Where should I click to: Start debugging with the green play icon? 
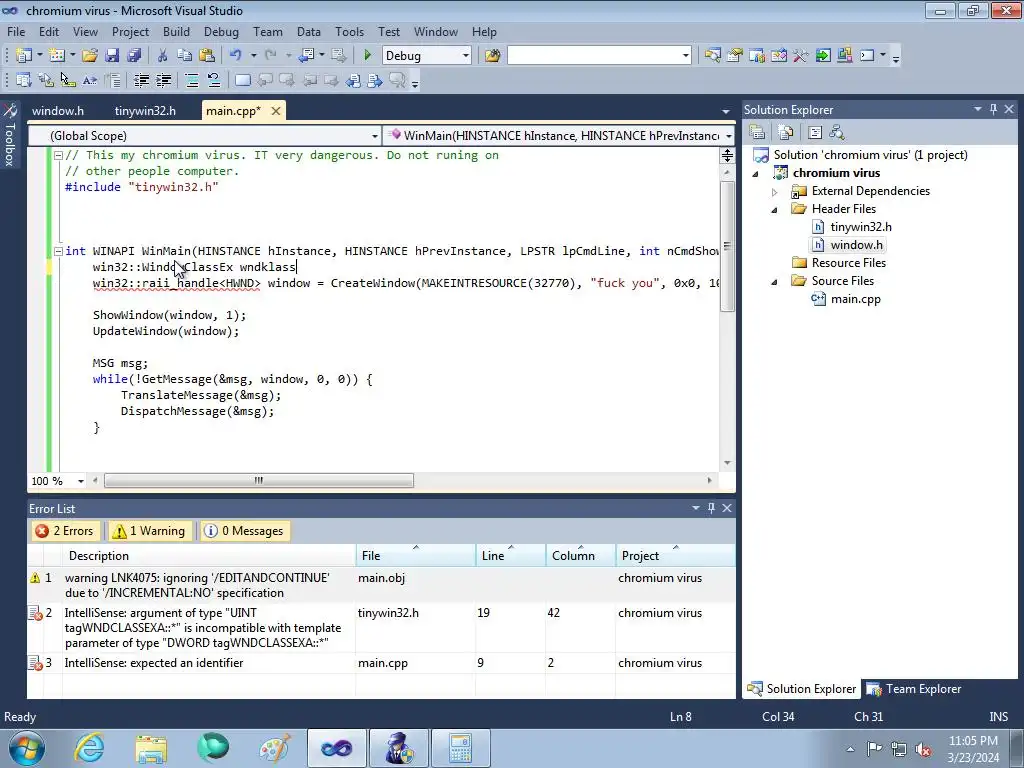[x=368, y=56]
